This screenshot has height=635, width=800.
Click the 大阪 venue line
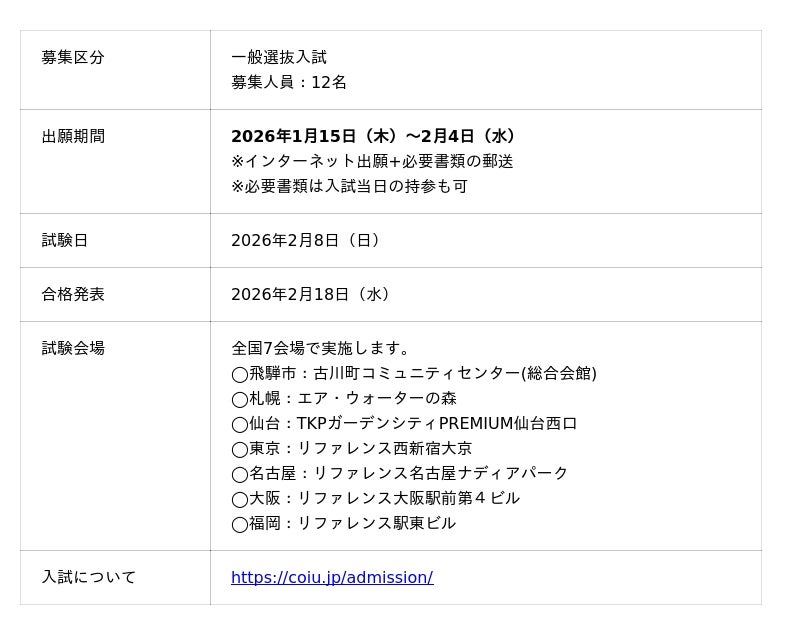(375, 498)
